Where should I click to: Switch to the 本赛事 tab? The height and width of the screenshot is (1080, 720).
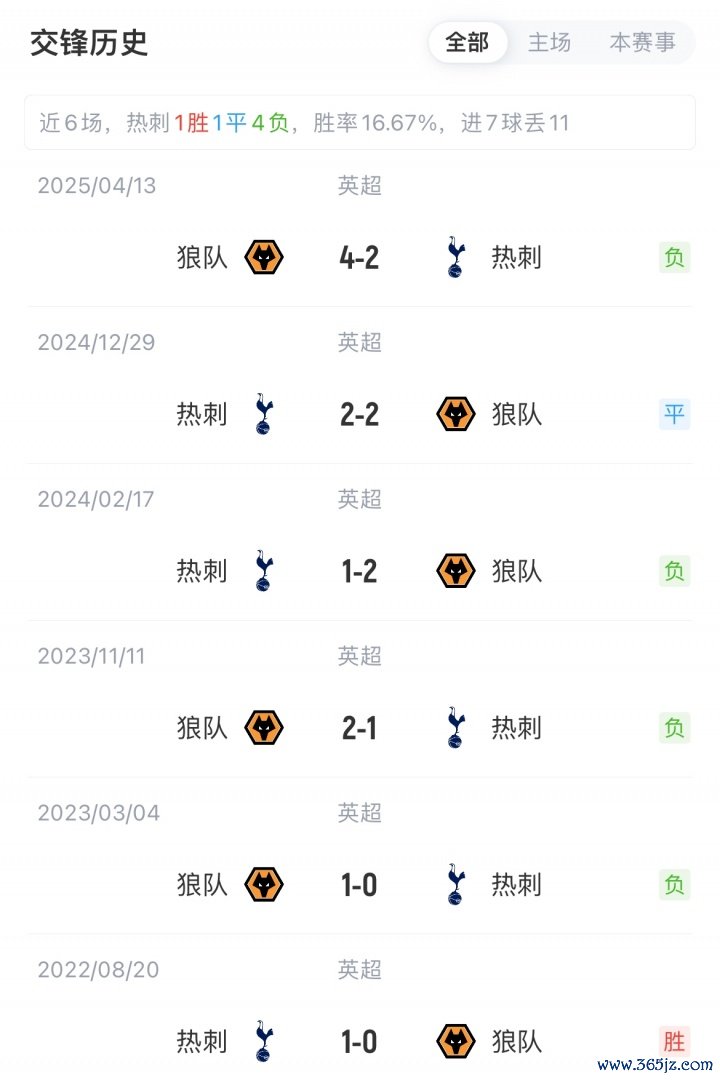point(642,42)
